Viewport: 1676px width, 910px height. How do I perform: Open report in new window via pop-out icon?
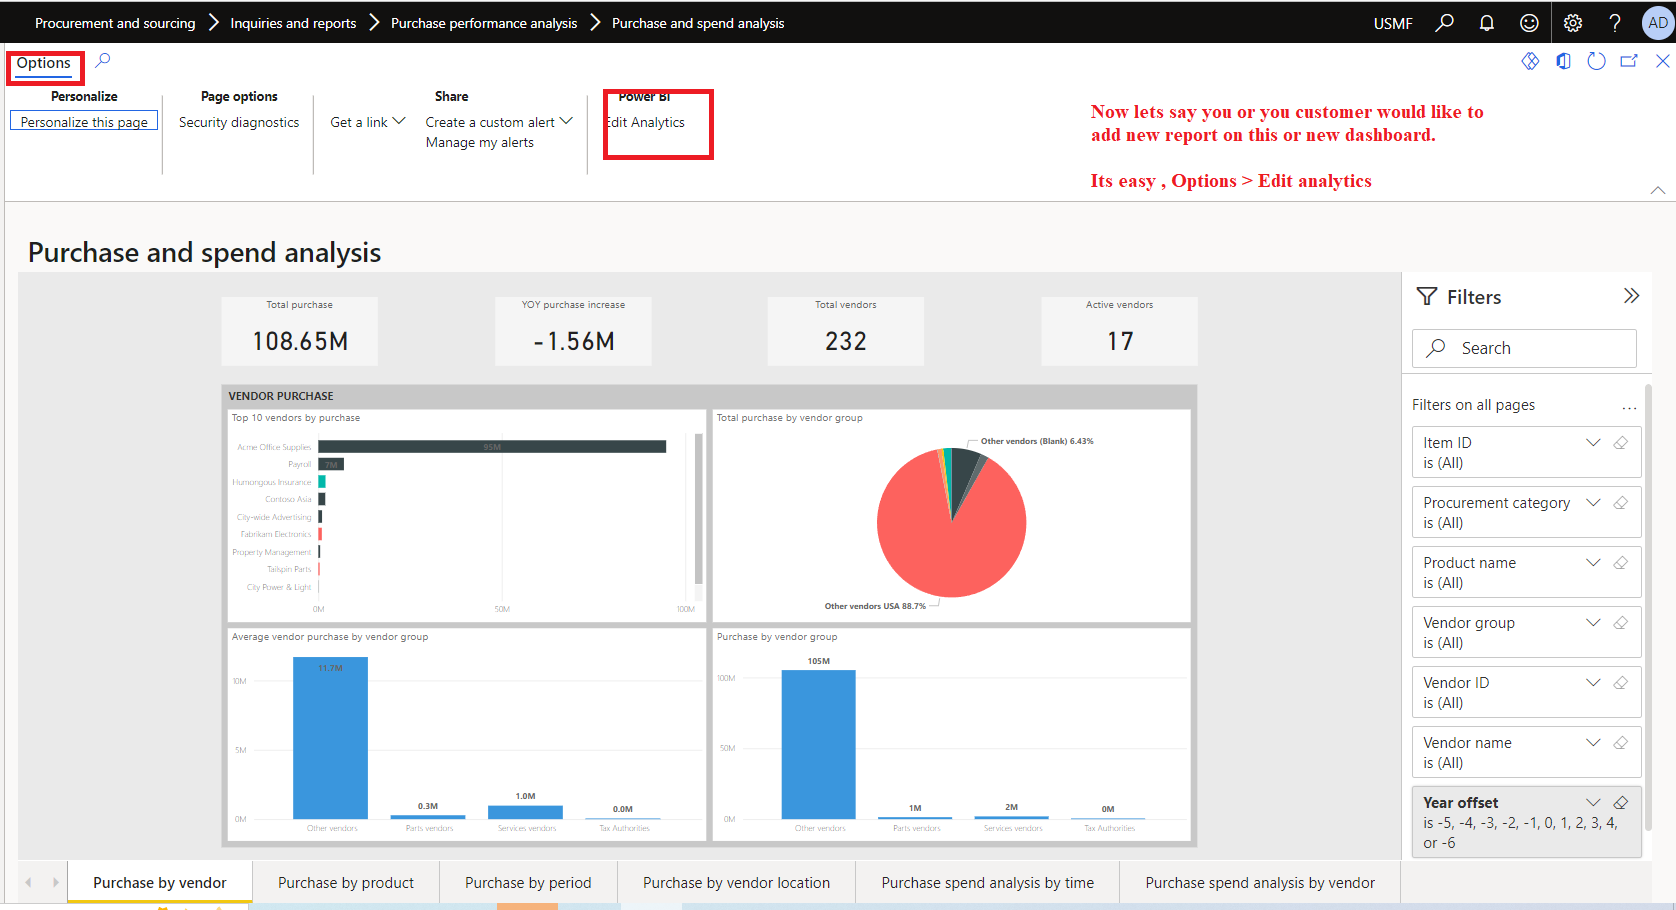click(x=1628, y=61)
